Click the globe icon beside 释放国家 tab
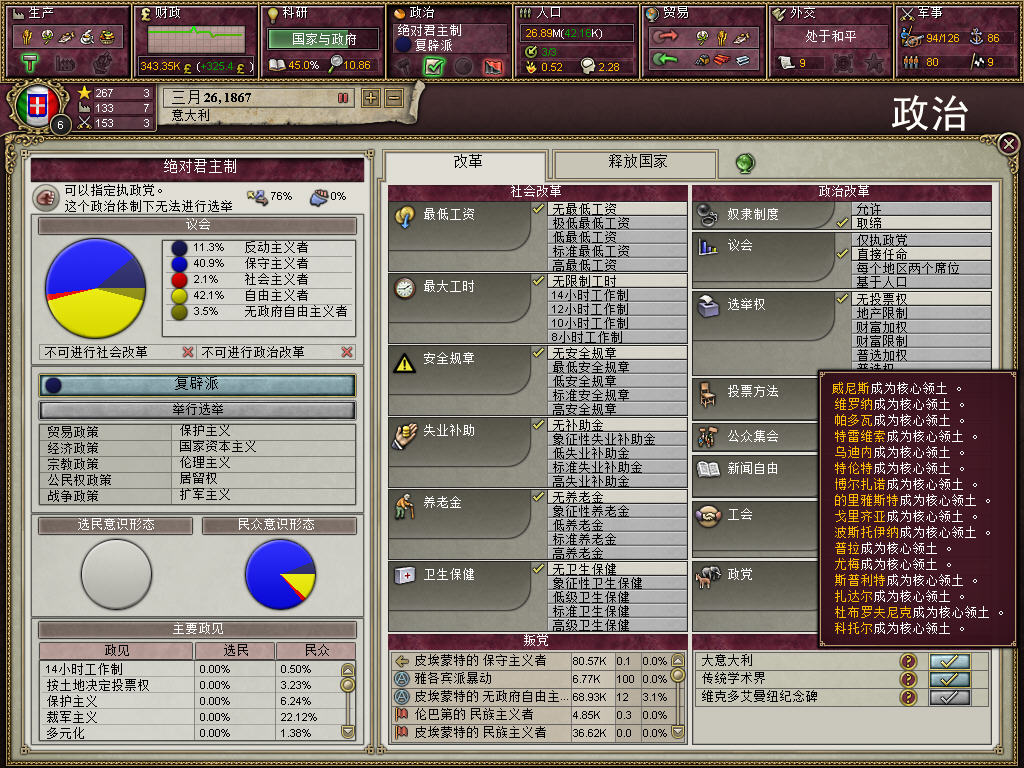The image size is (1024, 768). point(745,163)
